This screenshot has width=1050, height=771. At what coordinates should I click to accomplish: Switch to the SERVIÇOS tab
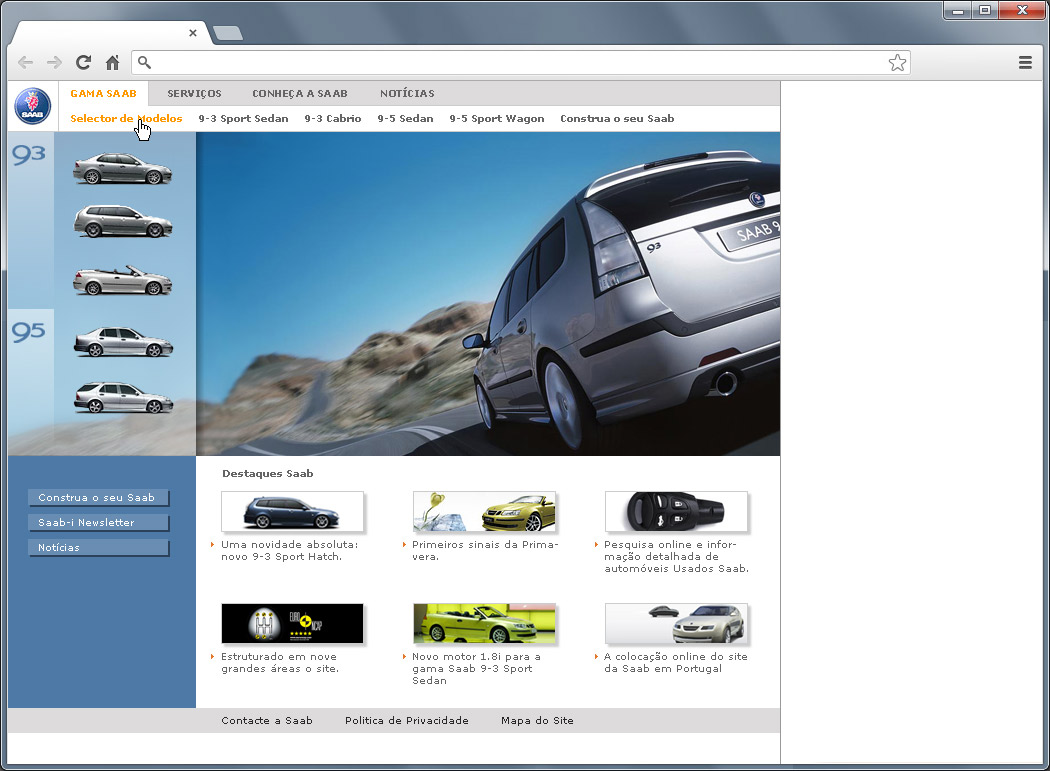click(194, 93)
